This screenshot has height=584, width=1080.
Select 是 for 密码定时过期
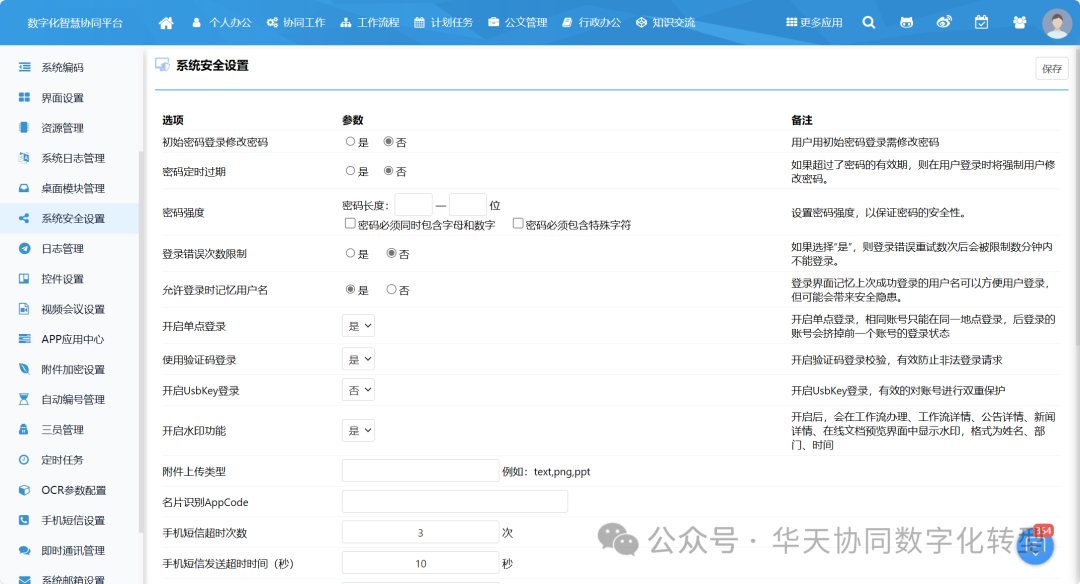pos(351,170)
